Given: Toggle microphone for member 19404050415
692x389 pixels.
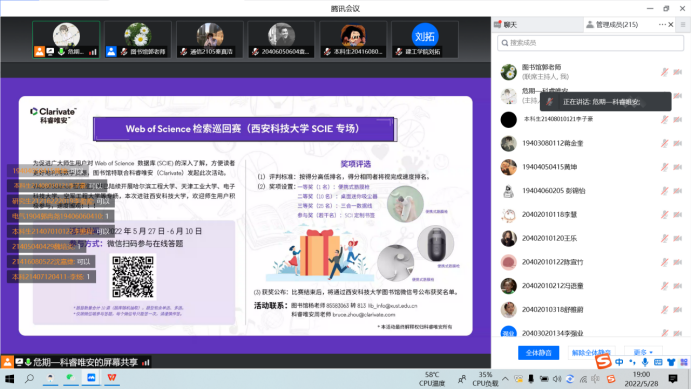Looking at the screenshot, I should [x=664, y=167].
